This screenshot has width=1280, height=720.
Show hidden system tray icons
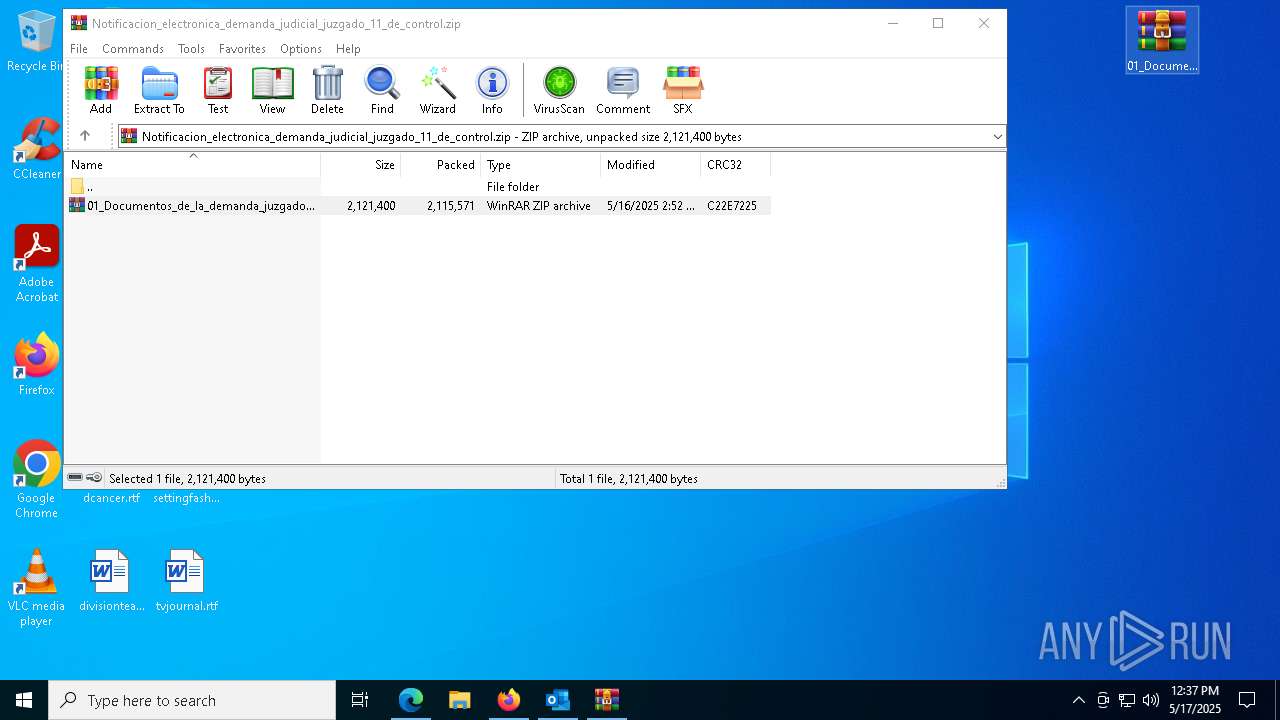[1078, 700]
